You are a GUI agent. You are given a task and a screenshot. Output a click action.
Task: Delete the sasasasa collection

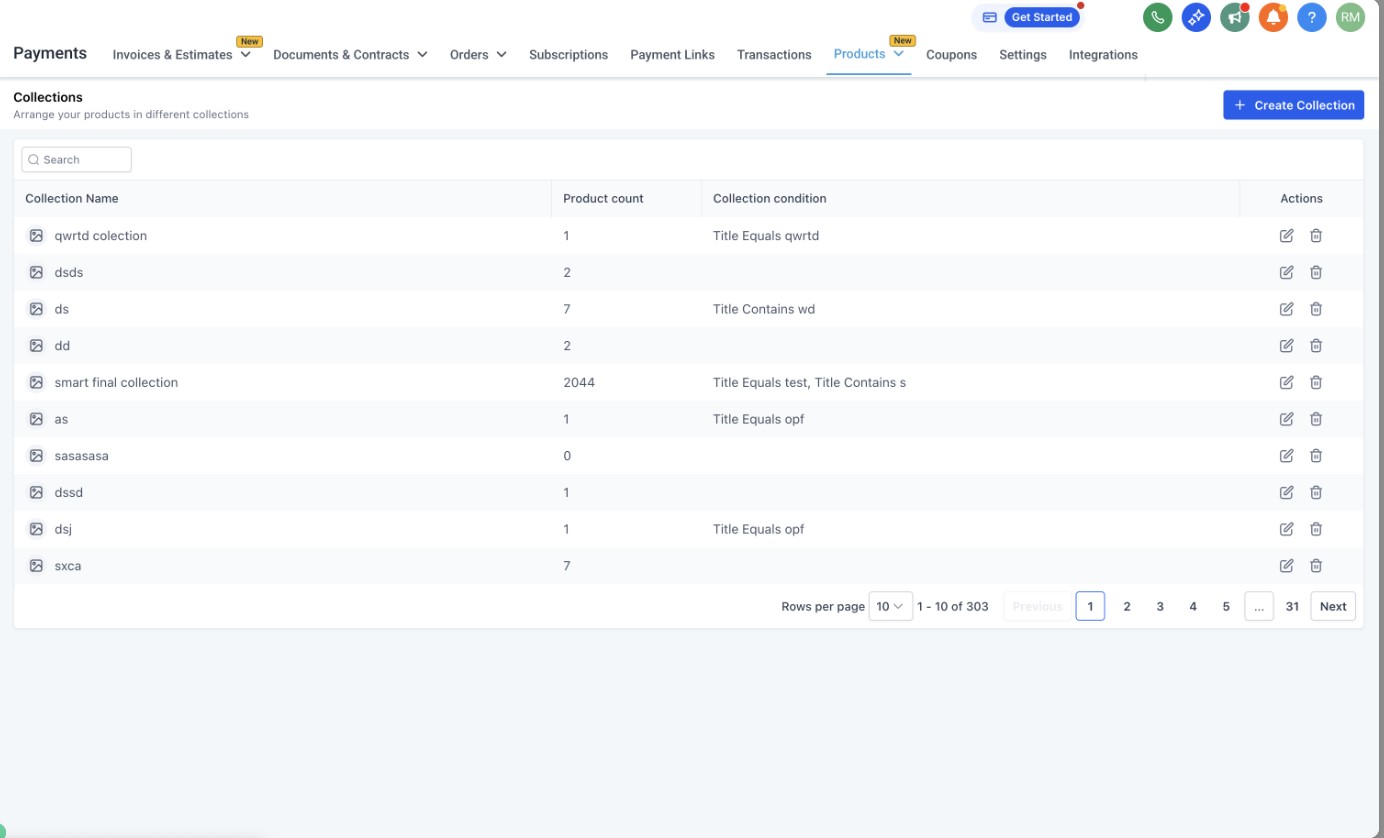[1316, 456]
